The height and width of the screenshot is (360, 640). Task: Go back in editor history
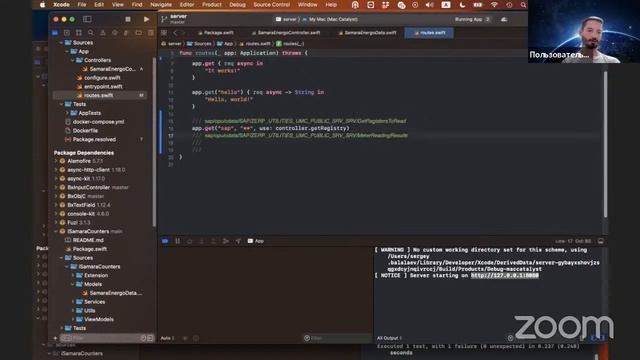pyautogui.click(x=175, y=33)
